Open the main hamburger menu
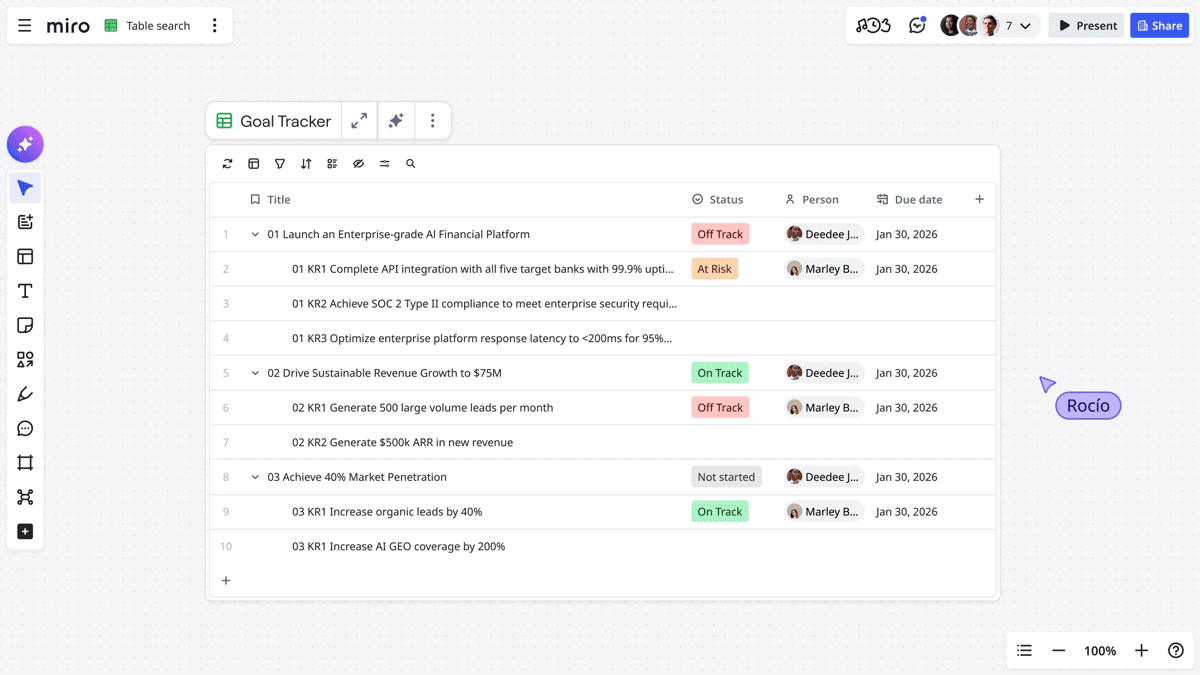The height and width of the screenshot is (675, 1200). click(x=25, y=26)
